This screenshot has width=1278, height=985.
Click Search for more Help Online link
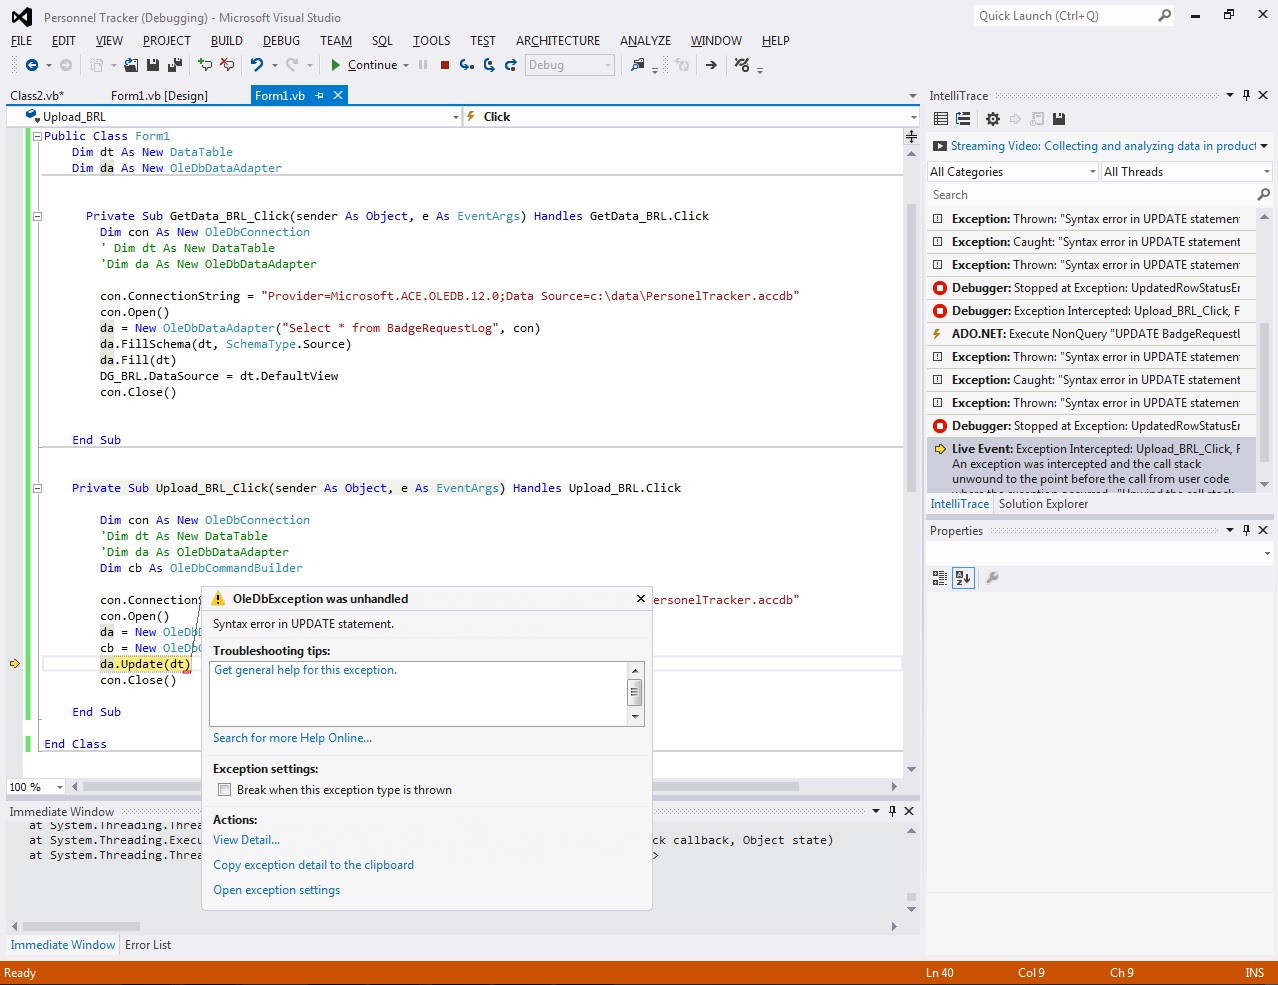click(x=292, y=738)
